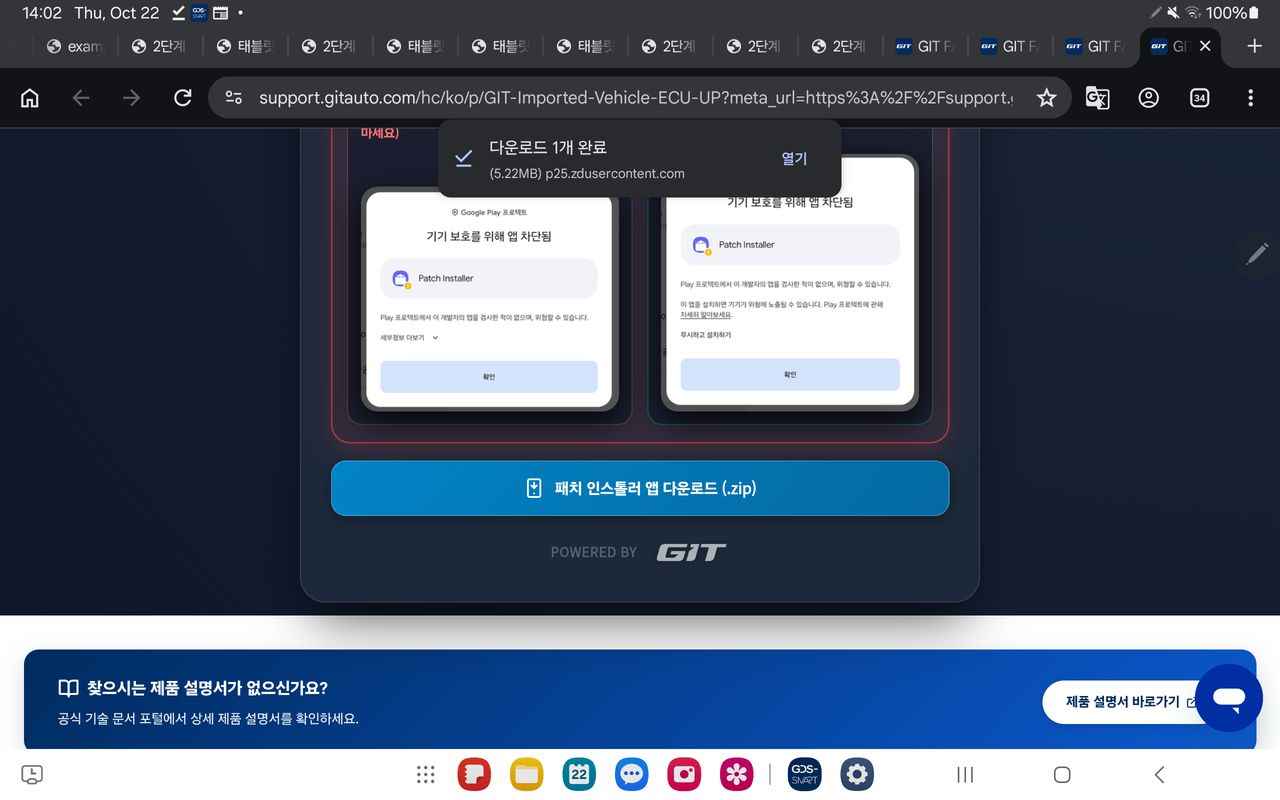Open the Calendar app showing 22
The image size is (1280, 800).
click(579, 774)
